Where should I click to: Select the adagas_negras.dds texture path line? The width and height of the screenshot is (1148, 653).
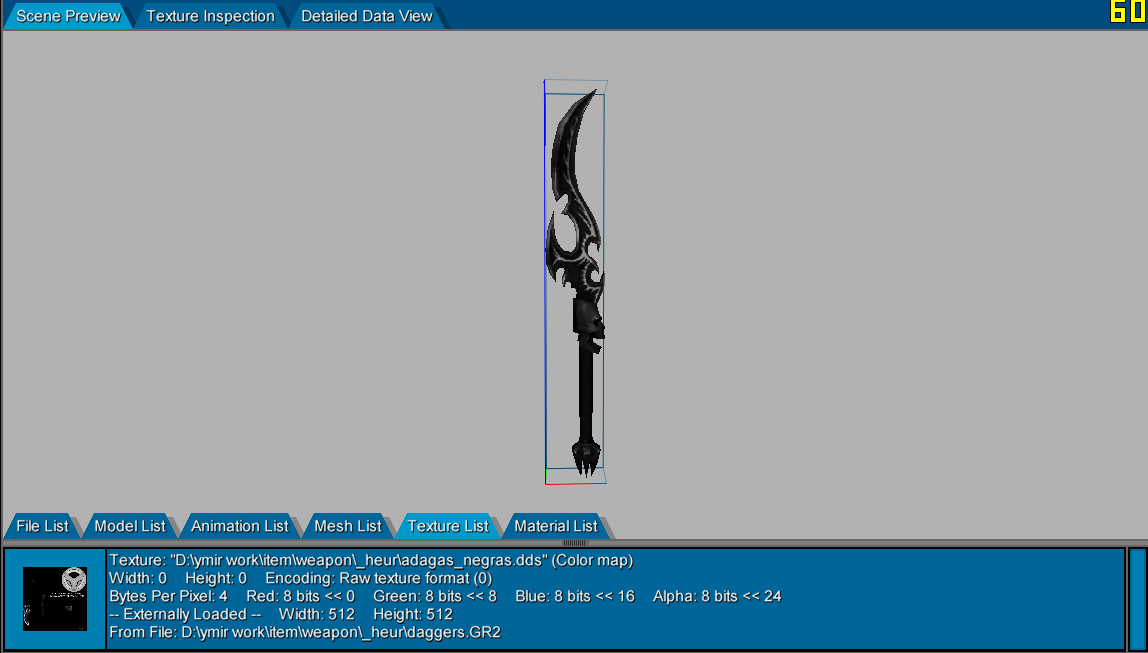pos(370,561)
